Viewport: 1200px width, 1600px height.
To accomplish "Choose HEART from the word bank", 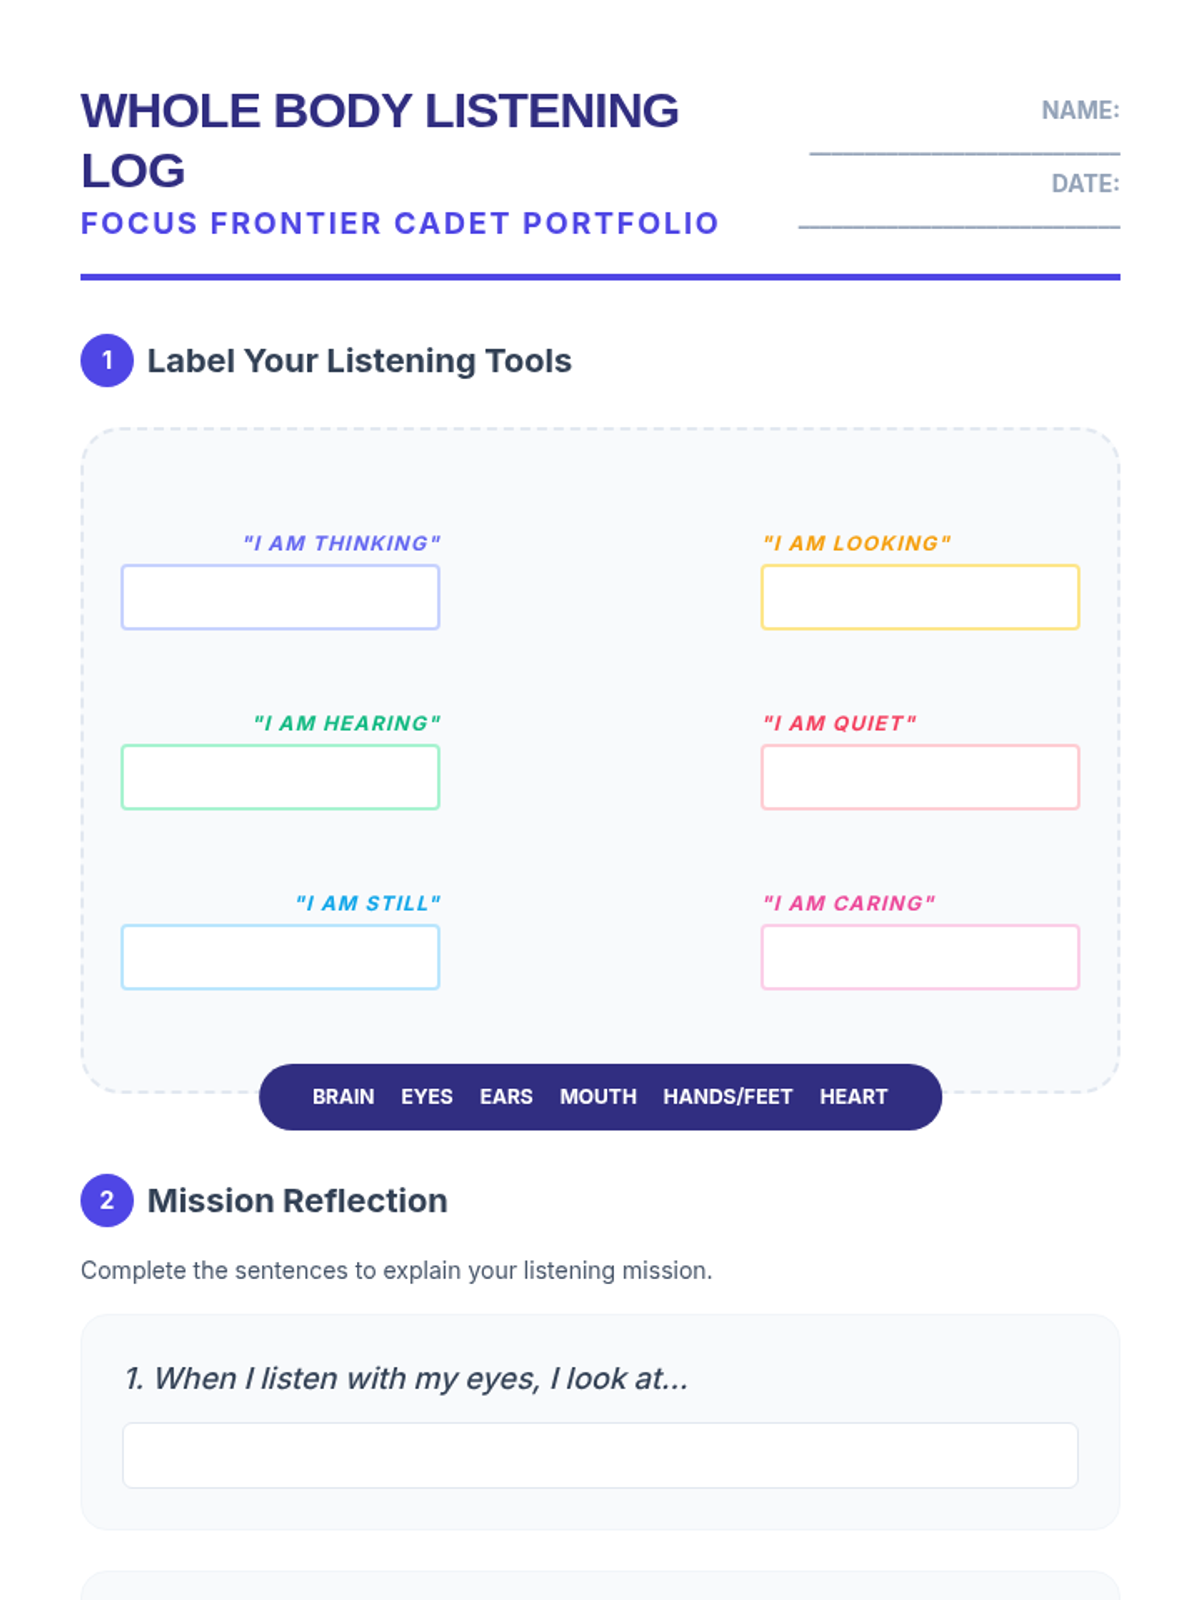I will [x=854, y=1097].
